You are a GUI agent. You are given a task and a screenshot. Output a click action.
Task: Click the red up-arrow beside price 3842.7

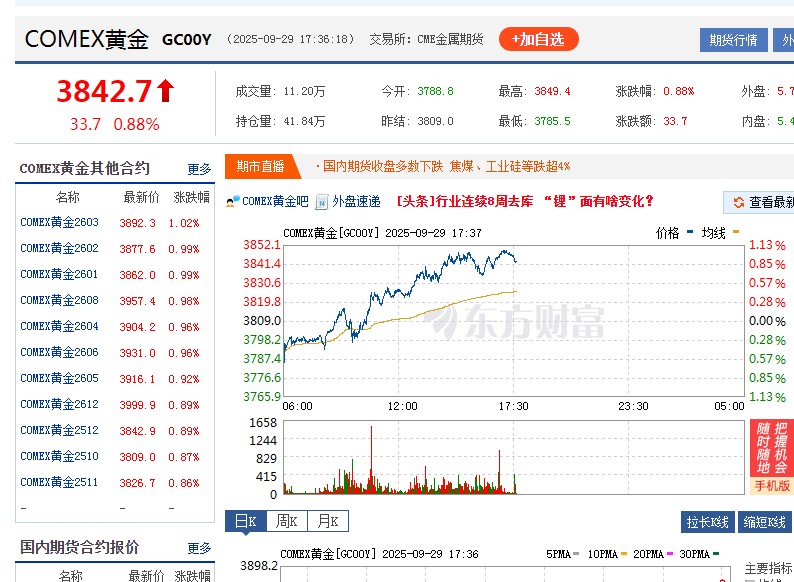(165, 92)
